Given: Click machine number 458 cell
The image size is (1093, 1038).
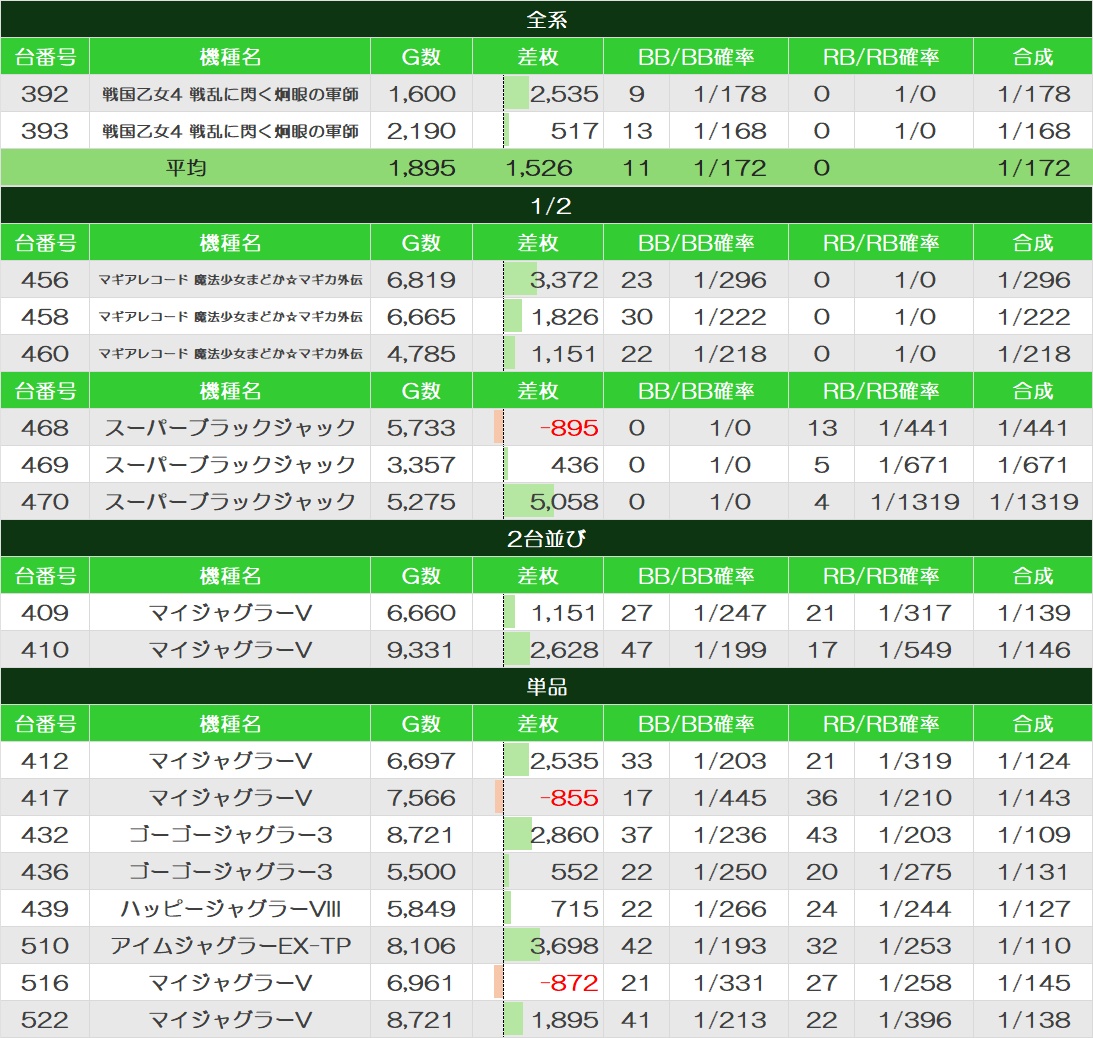Looking at the screenshot, I should tap(45, 316).
